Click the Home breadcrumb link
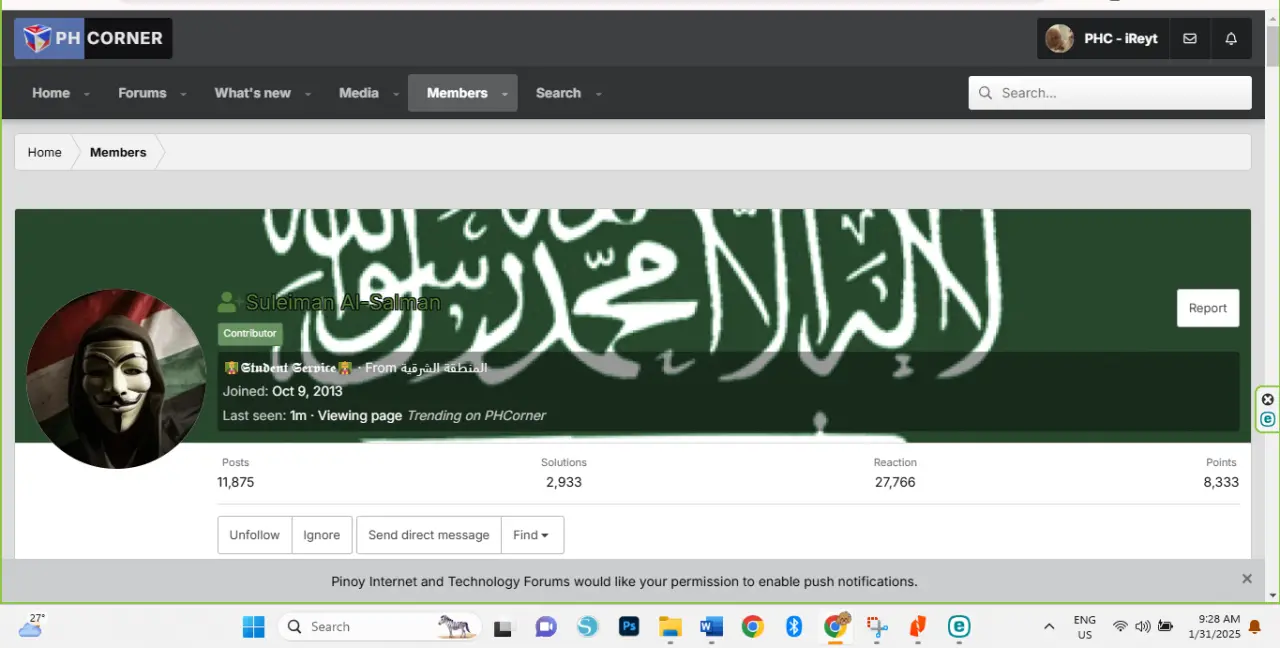 (x=44, y=152)
